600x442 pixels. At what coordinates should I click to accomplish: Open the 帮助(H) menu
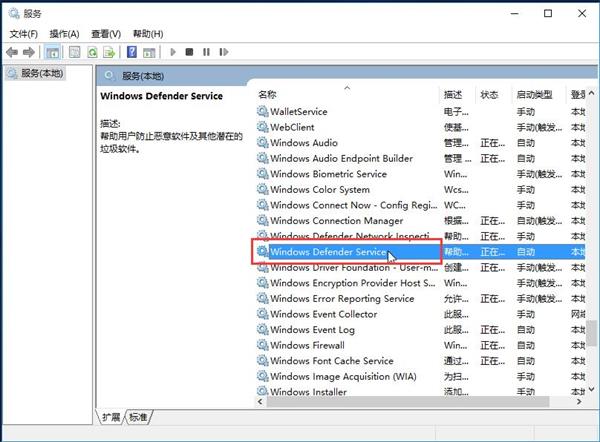[x=148, y=34]
